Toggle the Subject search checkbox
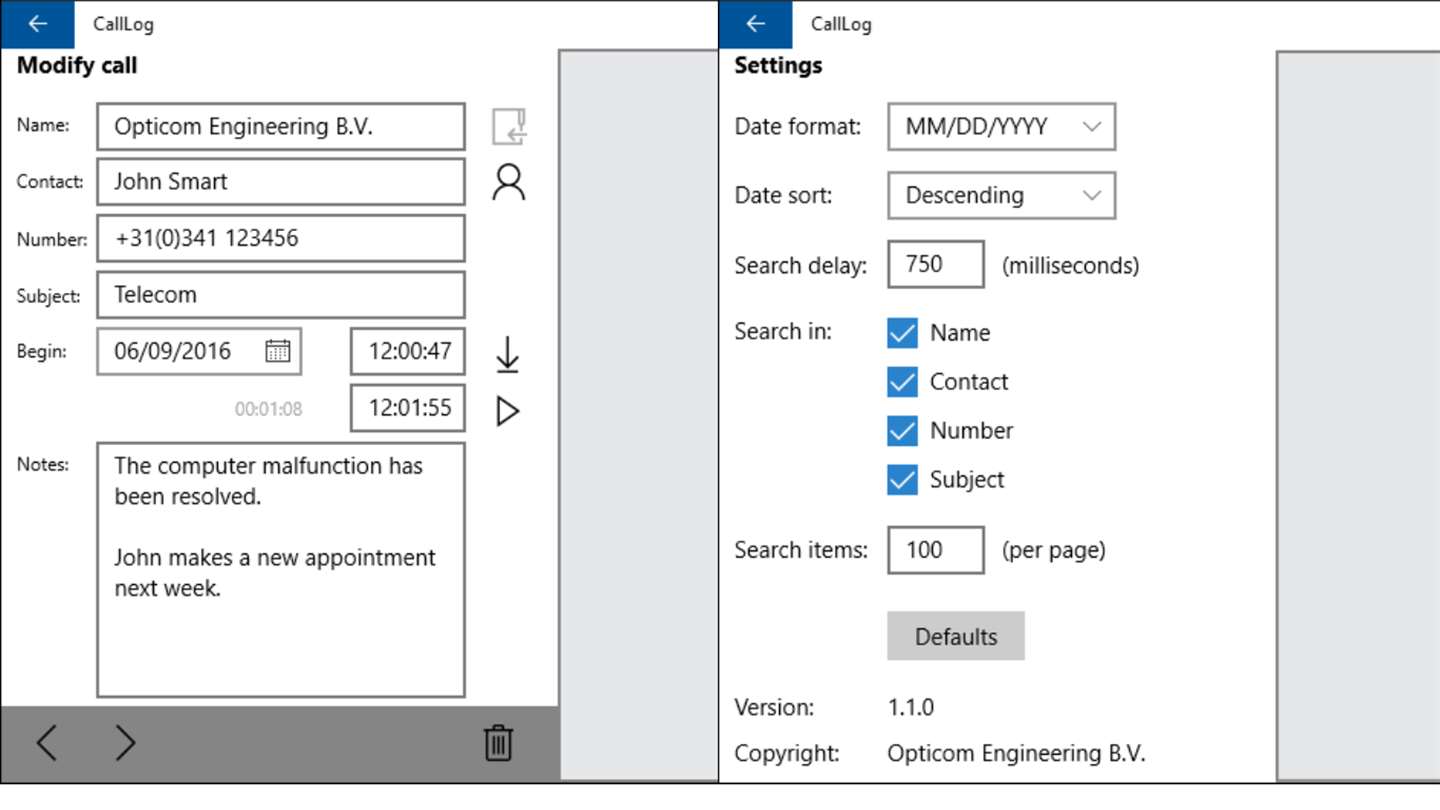The width and height of the screenshot is (1440, 810). (902, 480)
